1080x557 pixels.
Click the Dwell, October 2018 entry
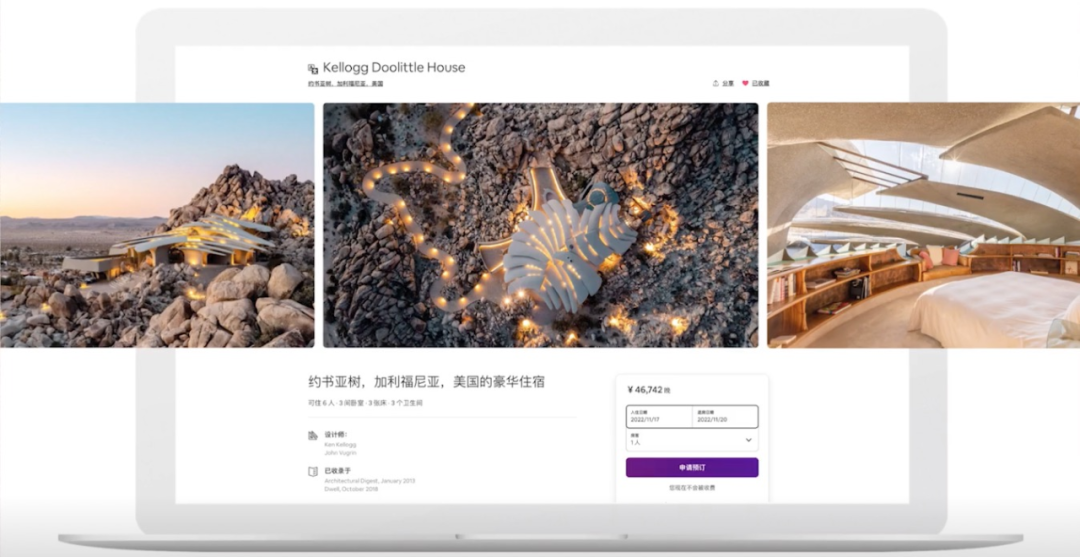[x=351, y=489]
